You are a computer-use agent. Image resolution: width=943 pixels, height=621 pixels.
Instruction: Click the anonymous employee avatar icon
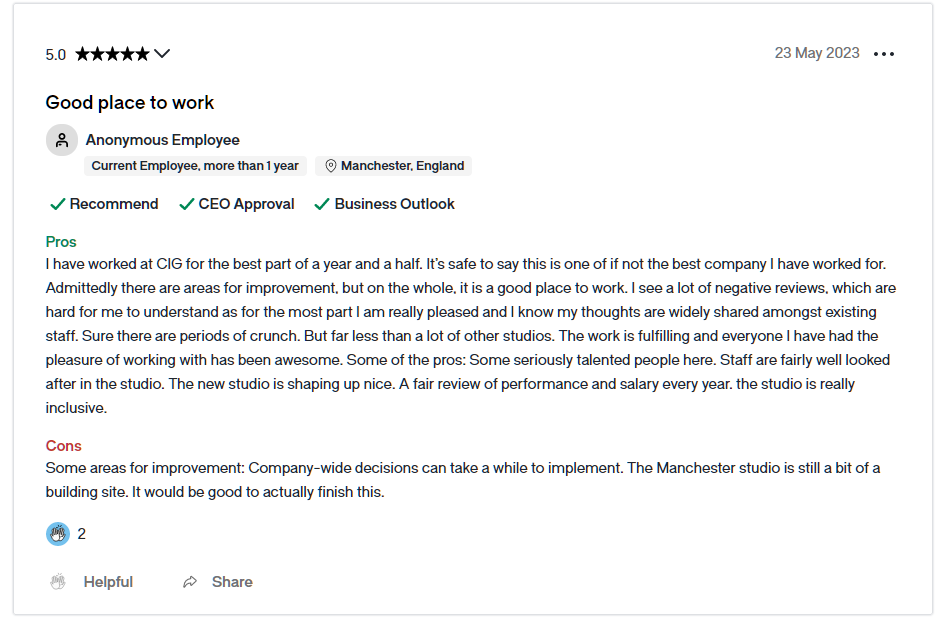click(x=62, y=140)
